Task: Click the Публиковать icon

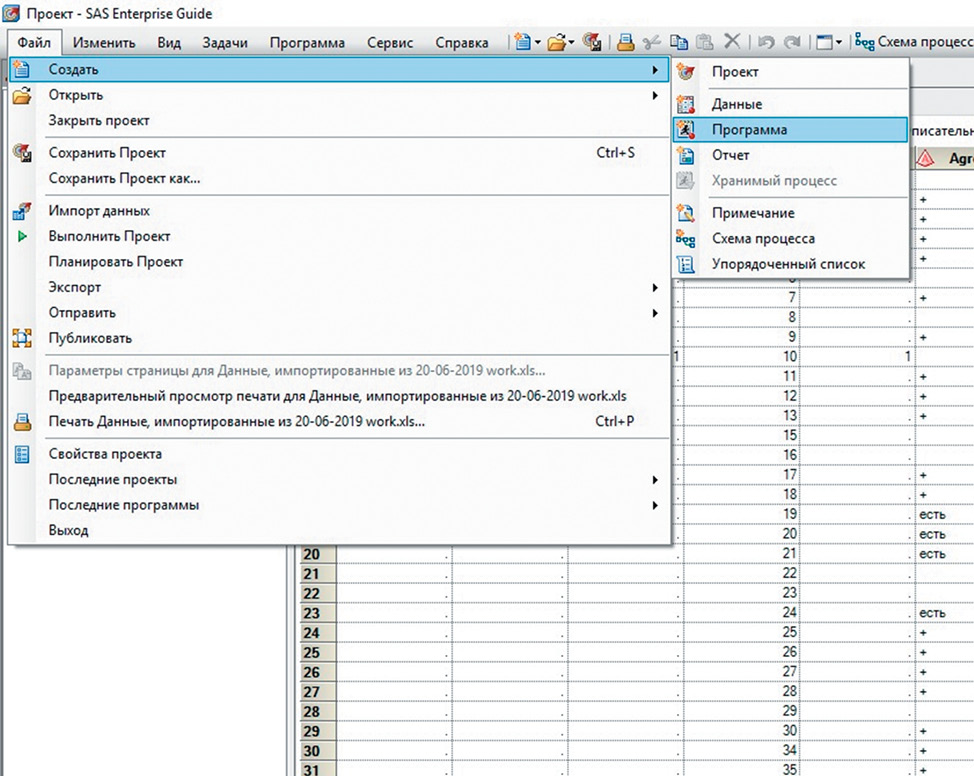Action: click(22, 338)
